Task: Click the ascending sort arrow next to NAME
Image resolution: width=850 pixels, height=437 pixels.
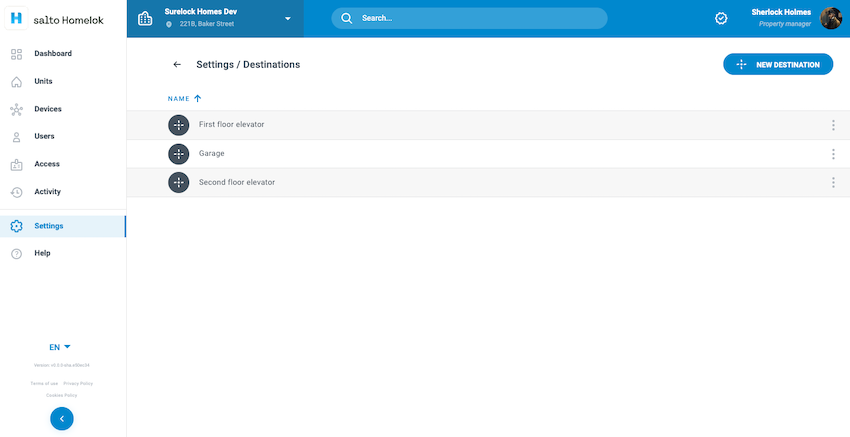Action: (197, 99)
